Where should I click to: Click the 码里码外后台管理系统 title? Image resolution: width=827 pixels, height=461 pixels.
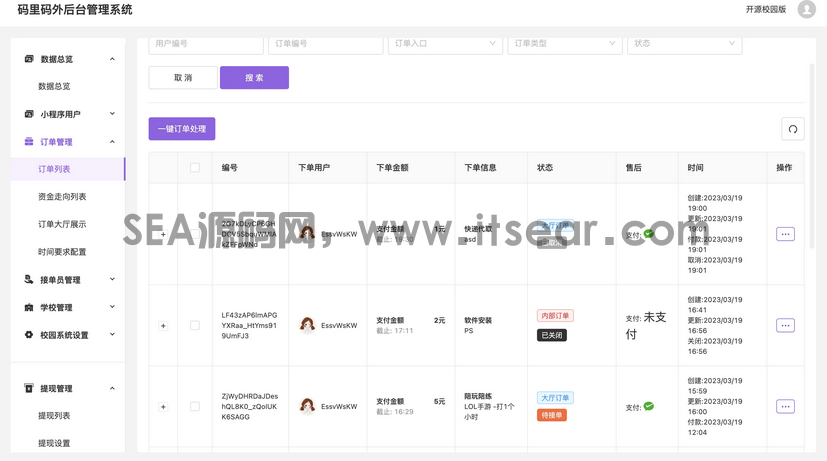tap(75, 9)
